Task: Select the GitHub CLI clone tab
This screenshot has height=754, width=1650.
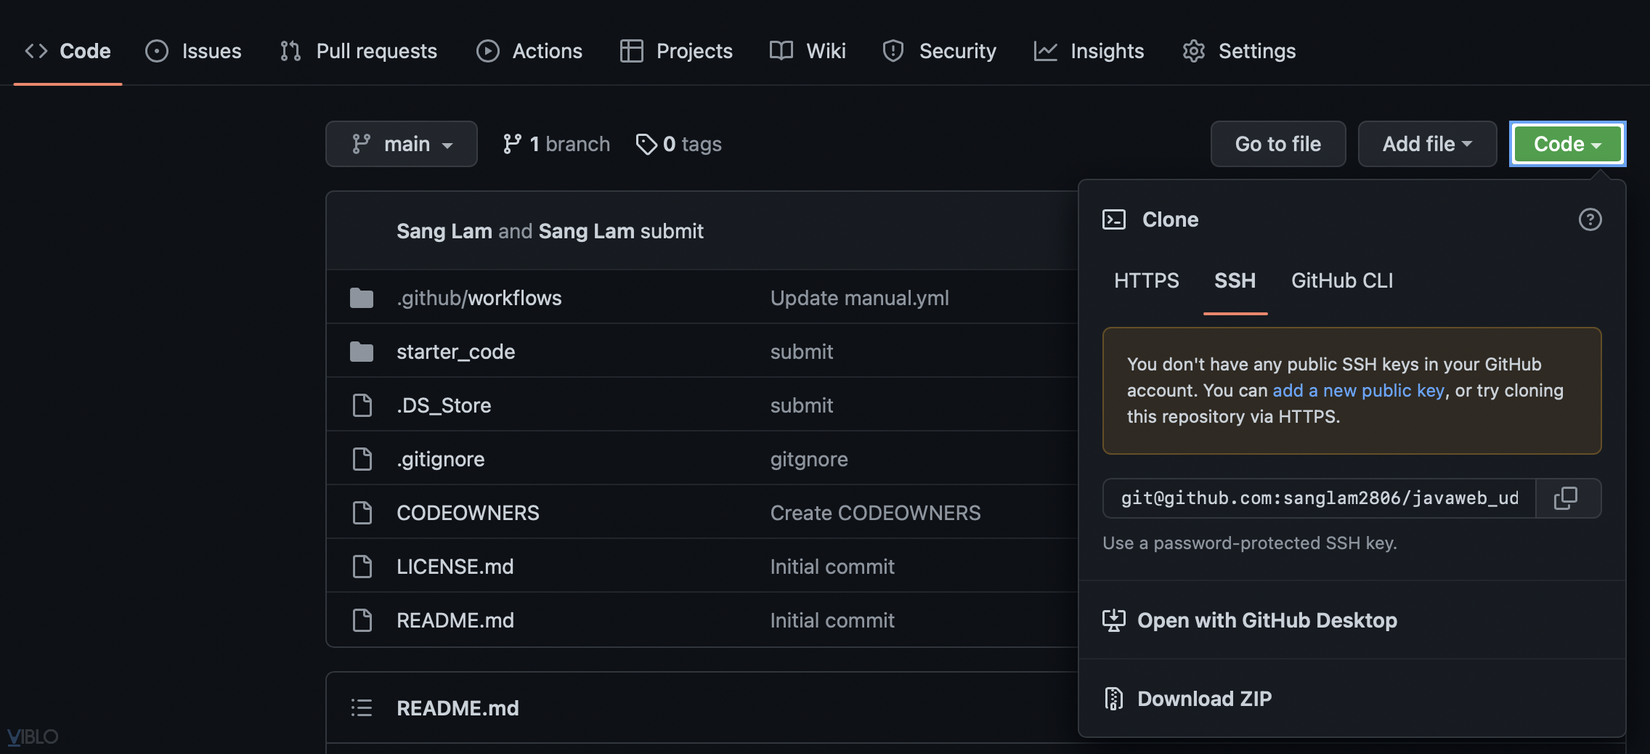Action: (x=1341, y=281)
